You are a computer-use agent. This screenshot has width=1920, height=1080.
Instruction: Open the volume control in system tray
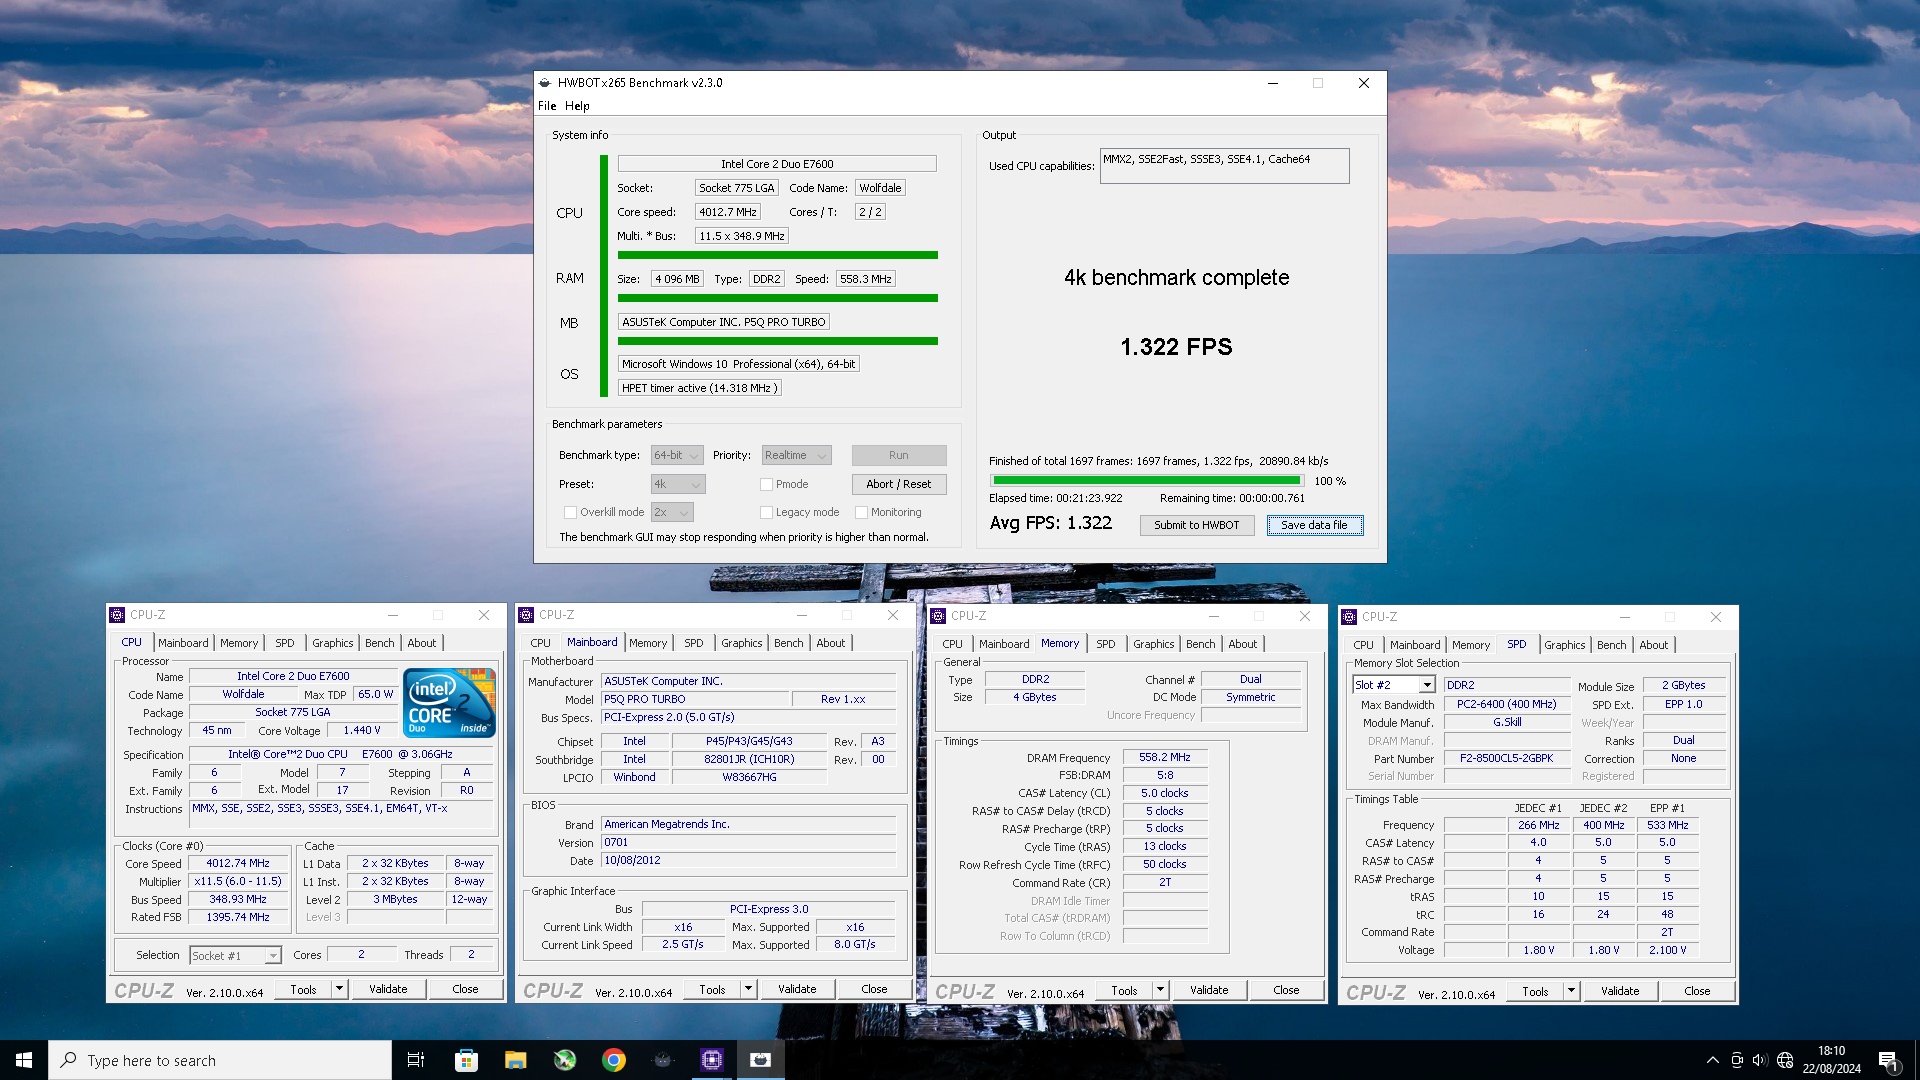pos(1760,1060)
